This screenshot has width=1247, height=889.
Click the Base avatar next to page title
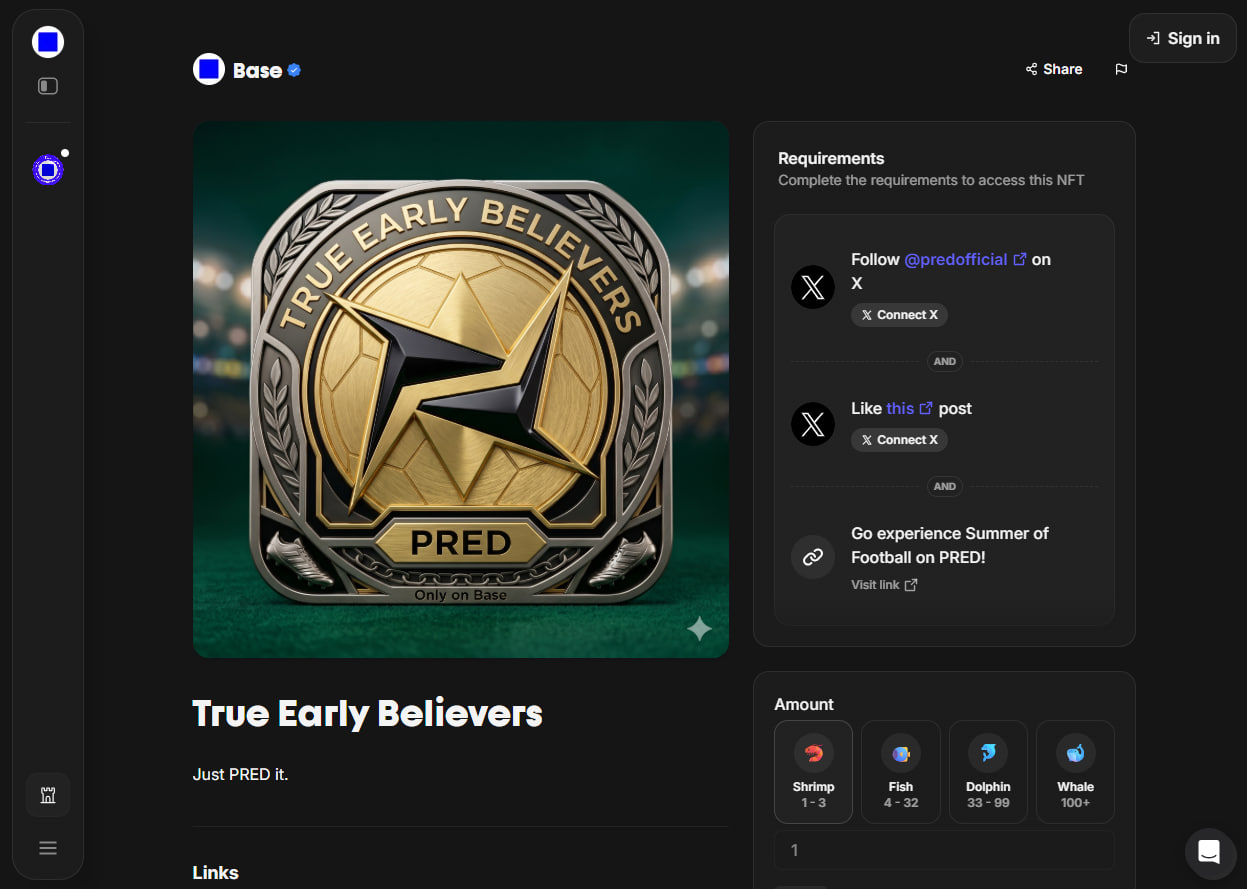209,69
